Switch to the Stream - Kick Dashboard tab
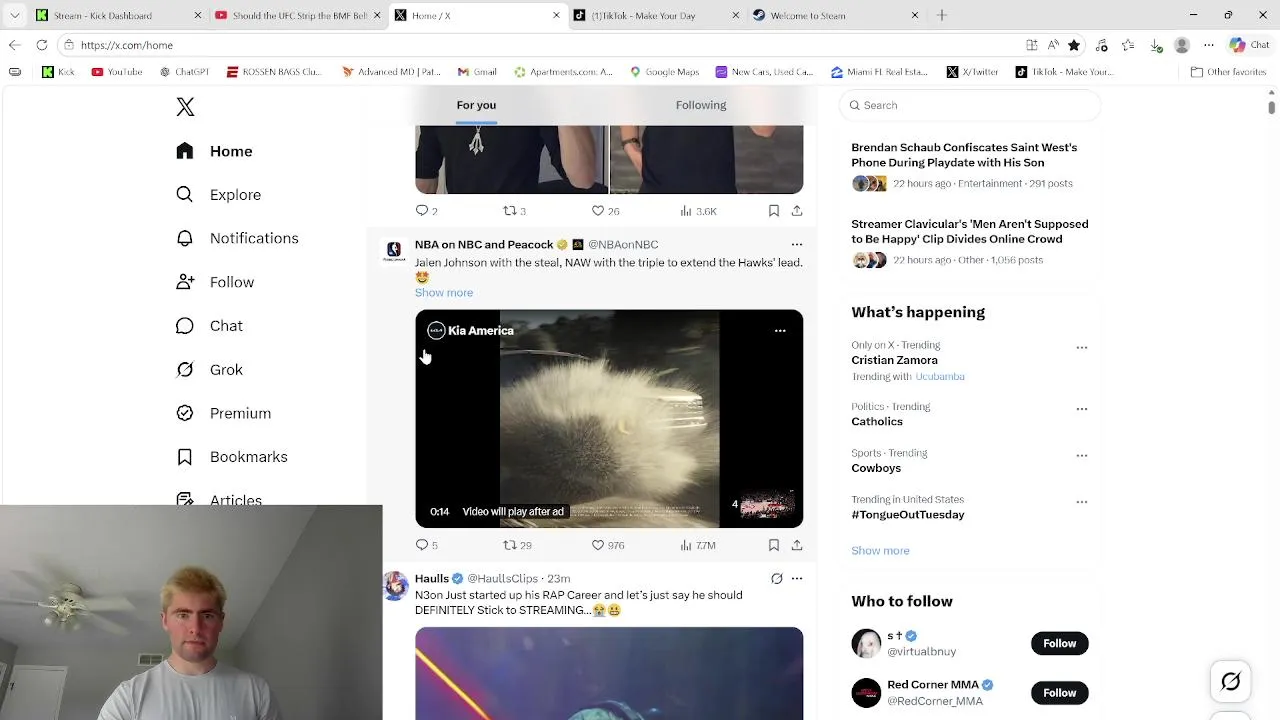1280x720 pixels. coord(118,15)
